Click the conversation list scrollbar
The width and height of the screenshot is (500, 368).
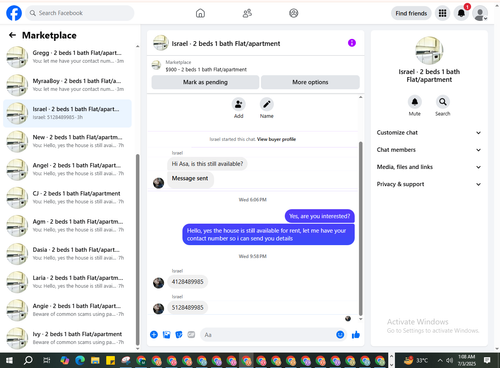(138, 250)
